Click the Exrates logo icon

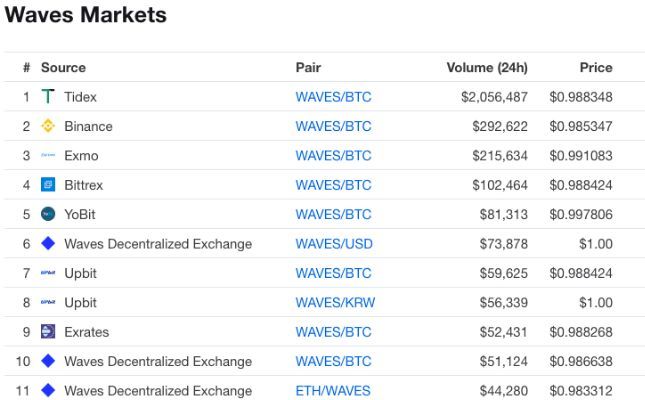[48, 332]
